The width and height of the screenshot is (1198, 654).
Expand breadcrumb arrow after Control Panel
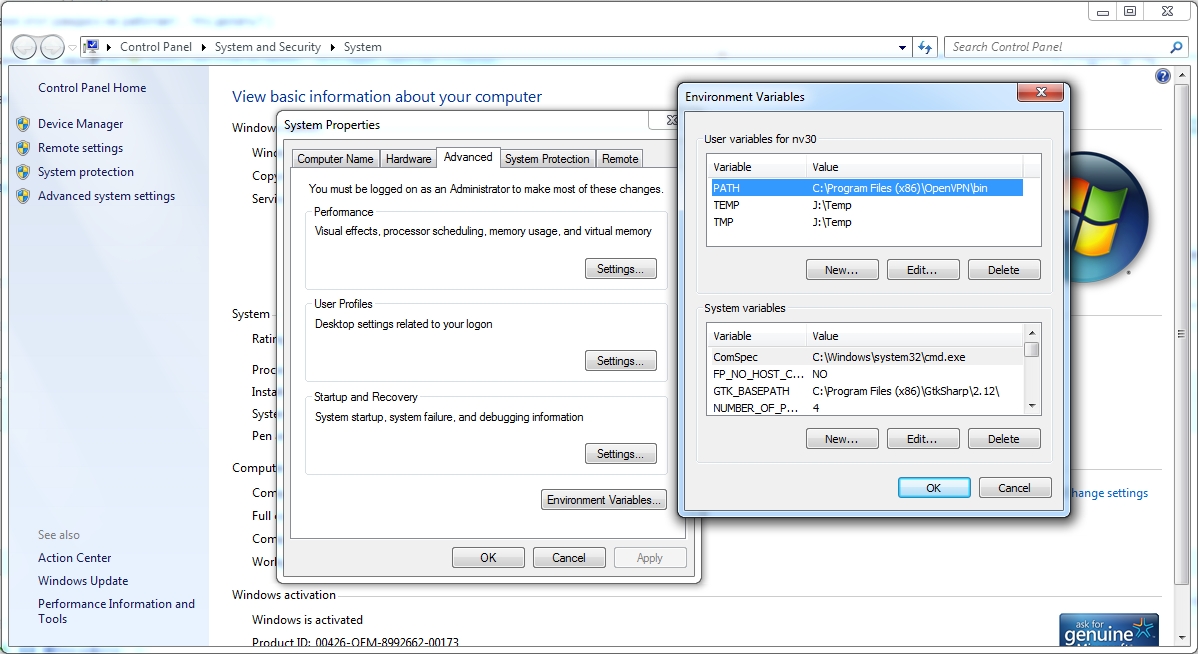[x=204, y=47]
